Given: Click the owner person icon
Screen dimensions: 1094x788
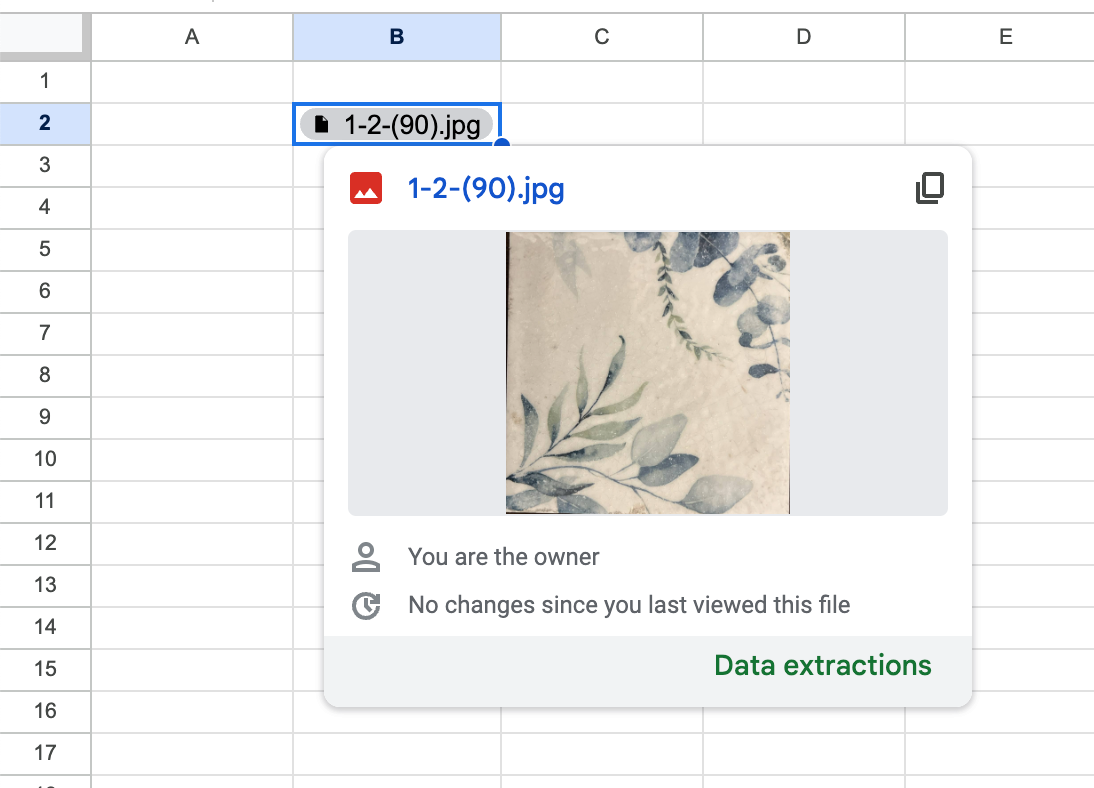Looking at the screenshot, I should click(367, 557).
